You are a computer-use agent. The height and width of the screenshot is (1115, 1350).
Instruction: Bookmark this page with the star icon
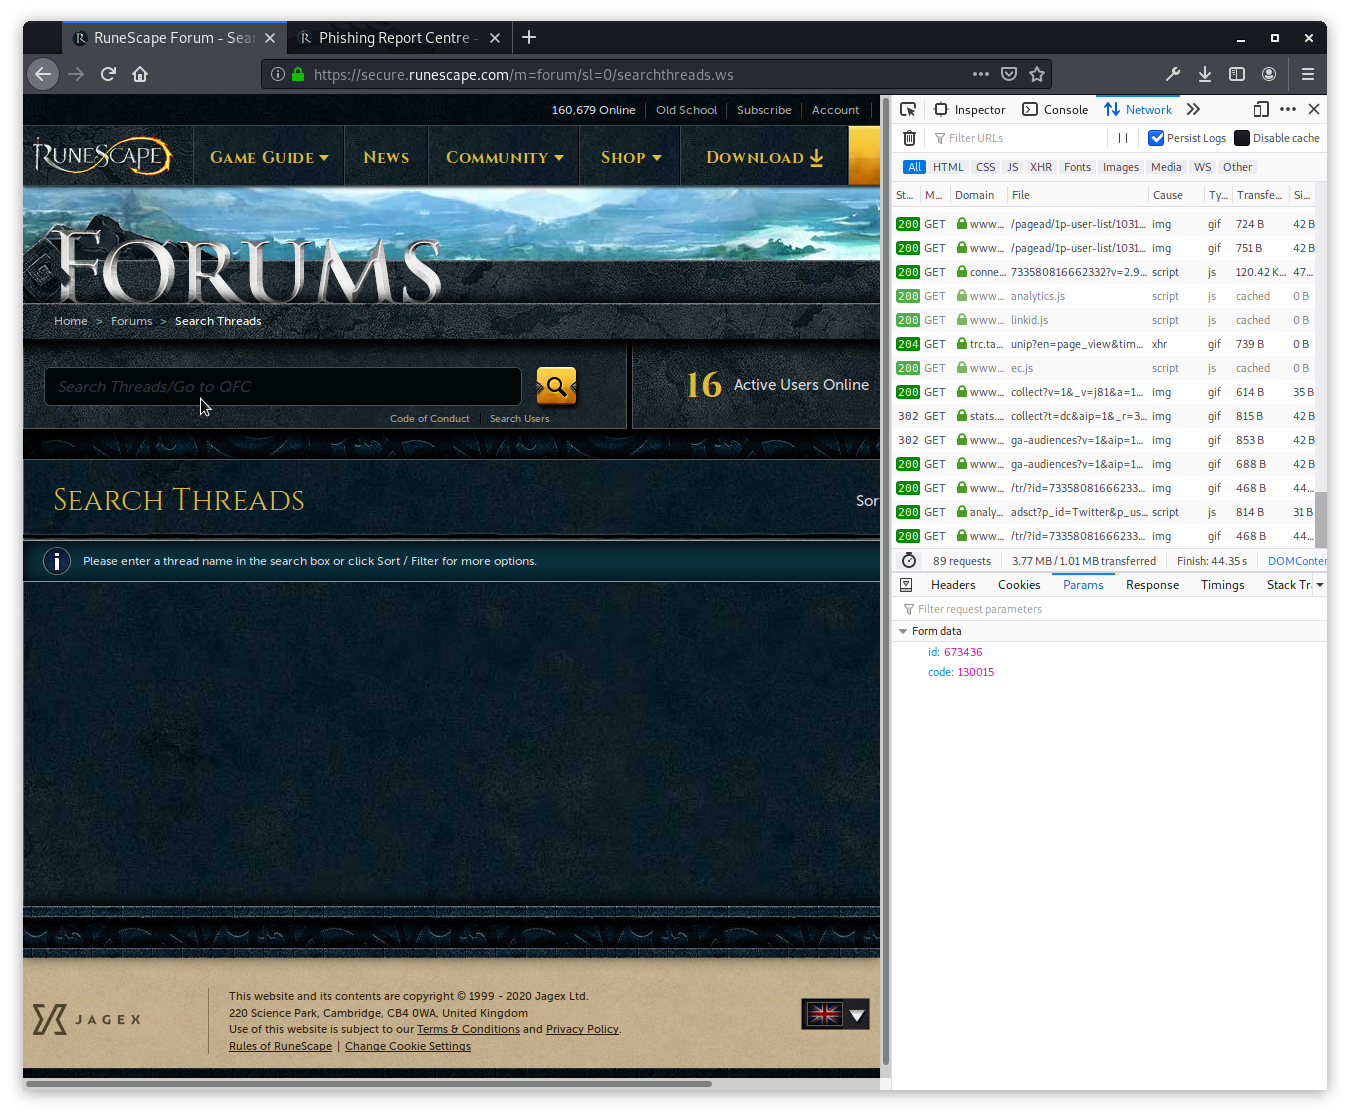coord(1037,74)
